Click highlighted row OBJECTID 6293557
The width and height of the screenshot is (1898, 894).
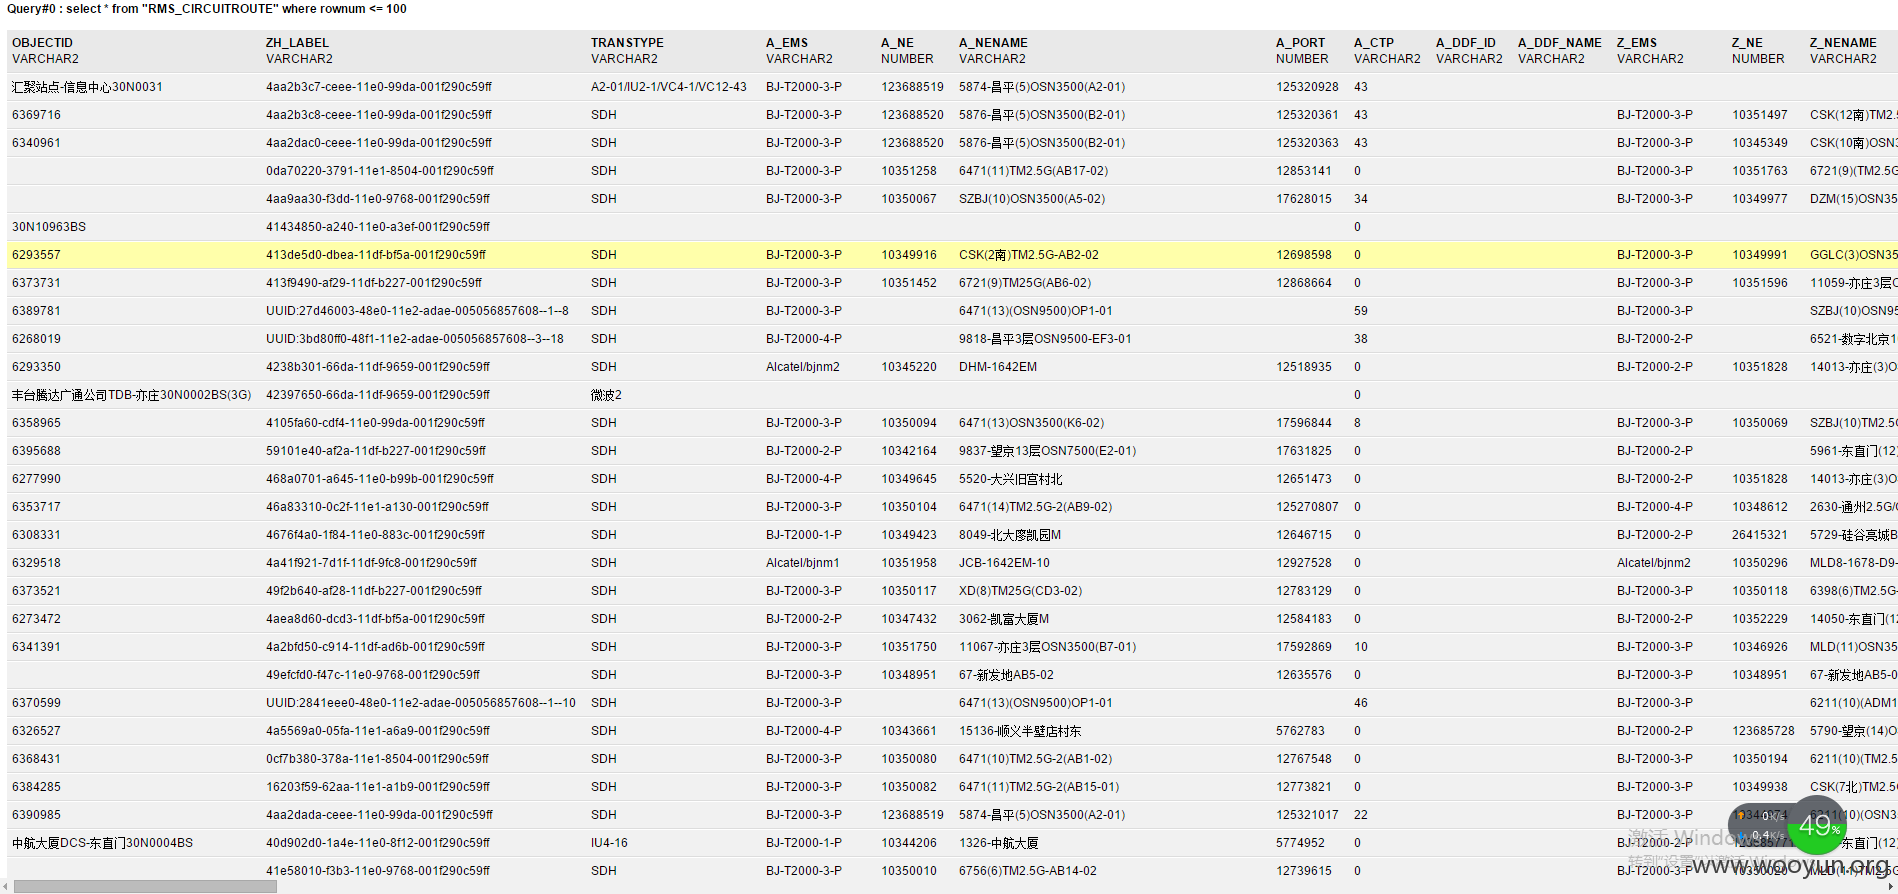(36, 255)
